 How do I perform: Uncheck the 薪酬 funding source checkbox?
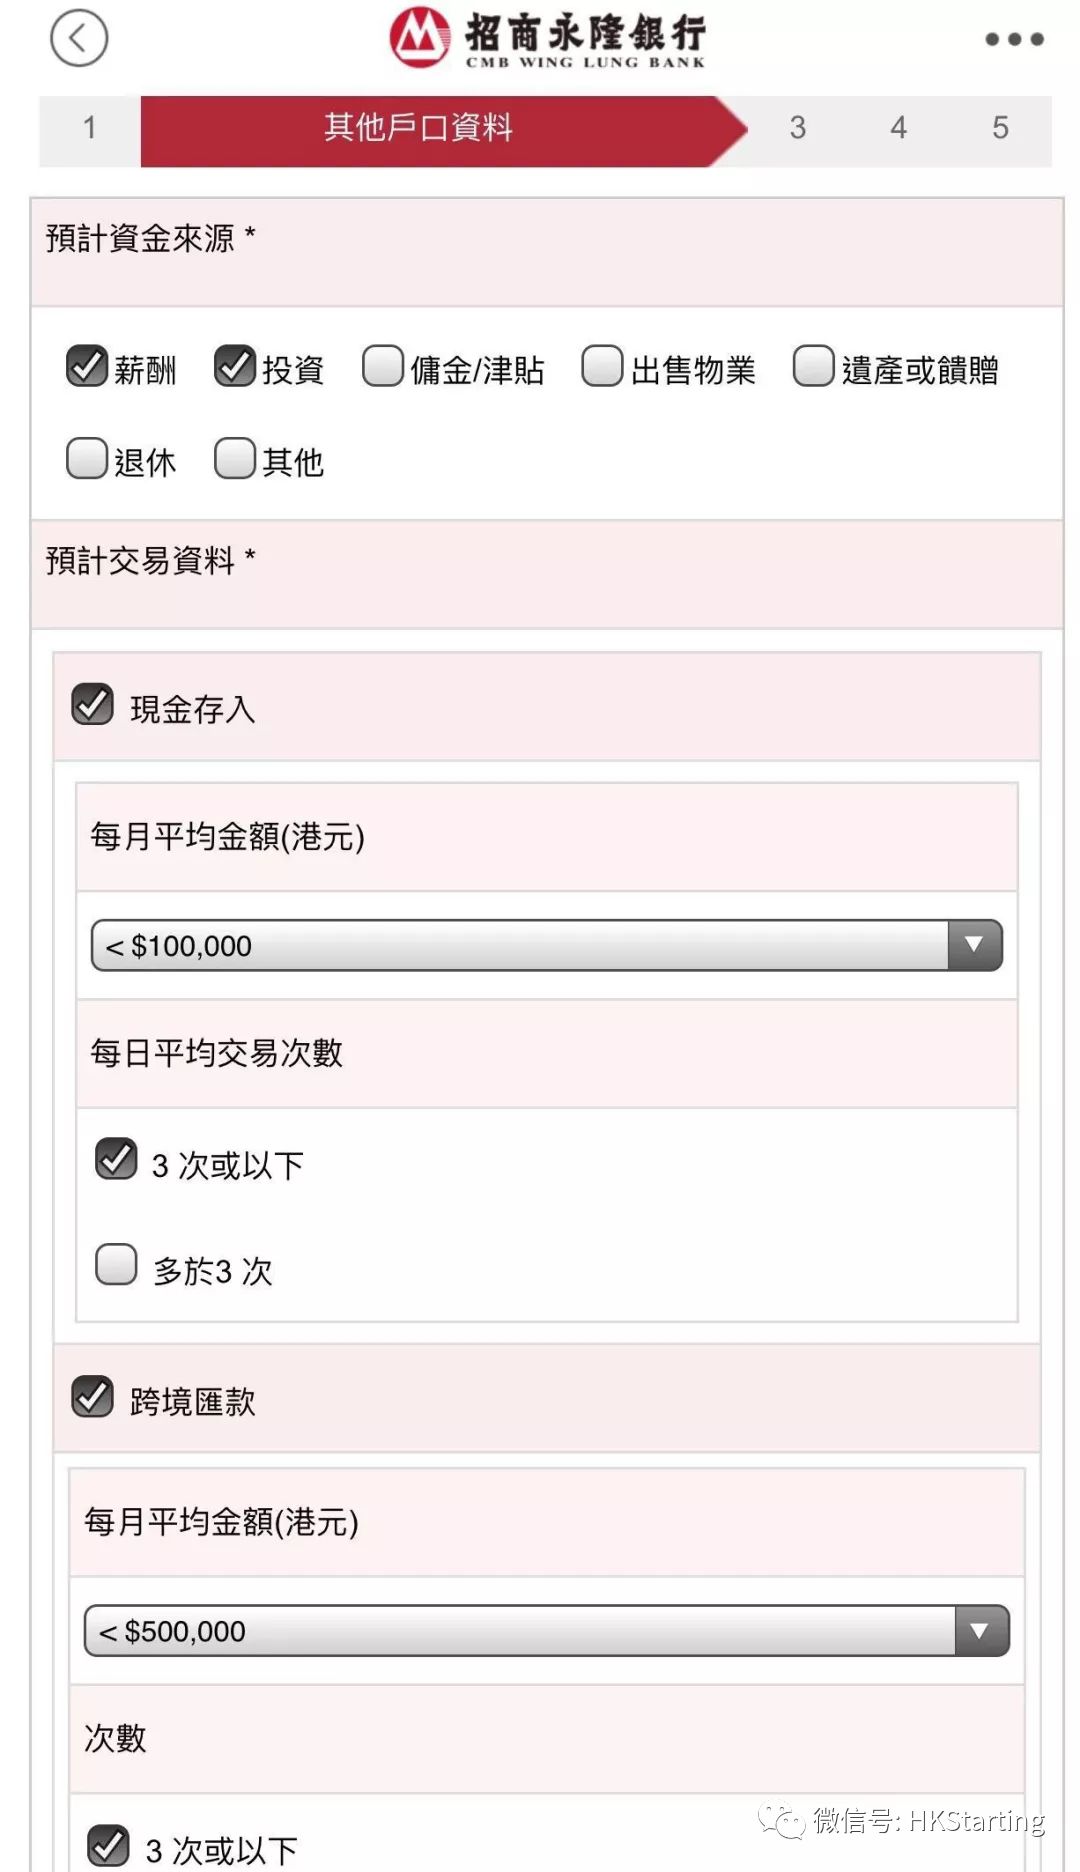[x=89, y=367]
